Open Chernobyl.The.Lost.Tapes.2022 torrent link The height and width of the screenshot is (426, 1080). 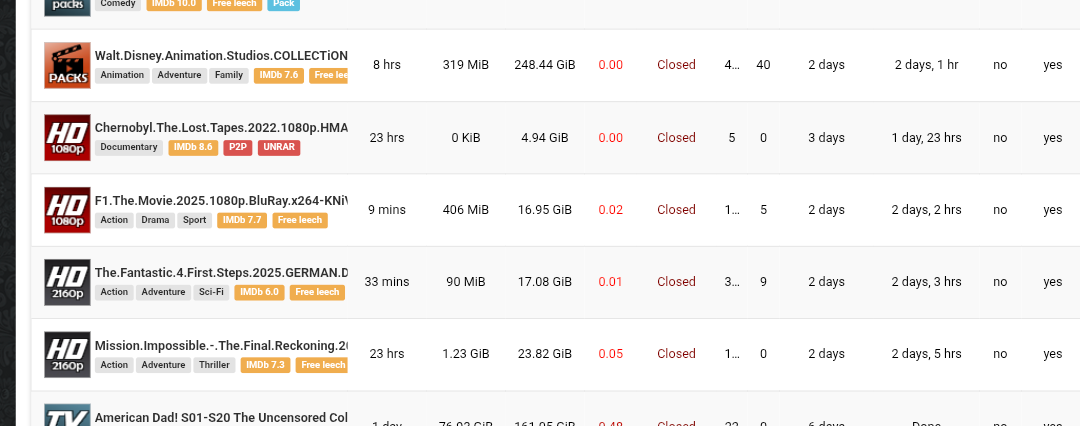(x=221, y=128)
